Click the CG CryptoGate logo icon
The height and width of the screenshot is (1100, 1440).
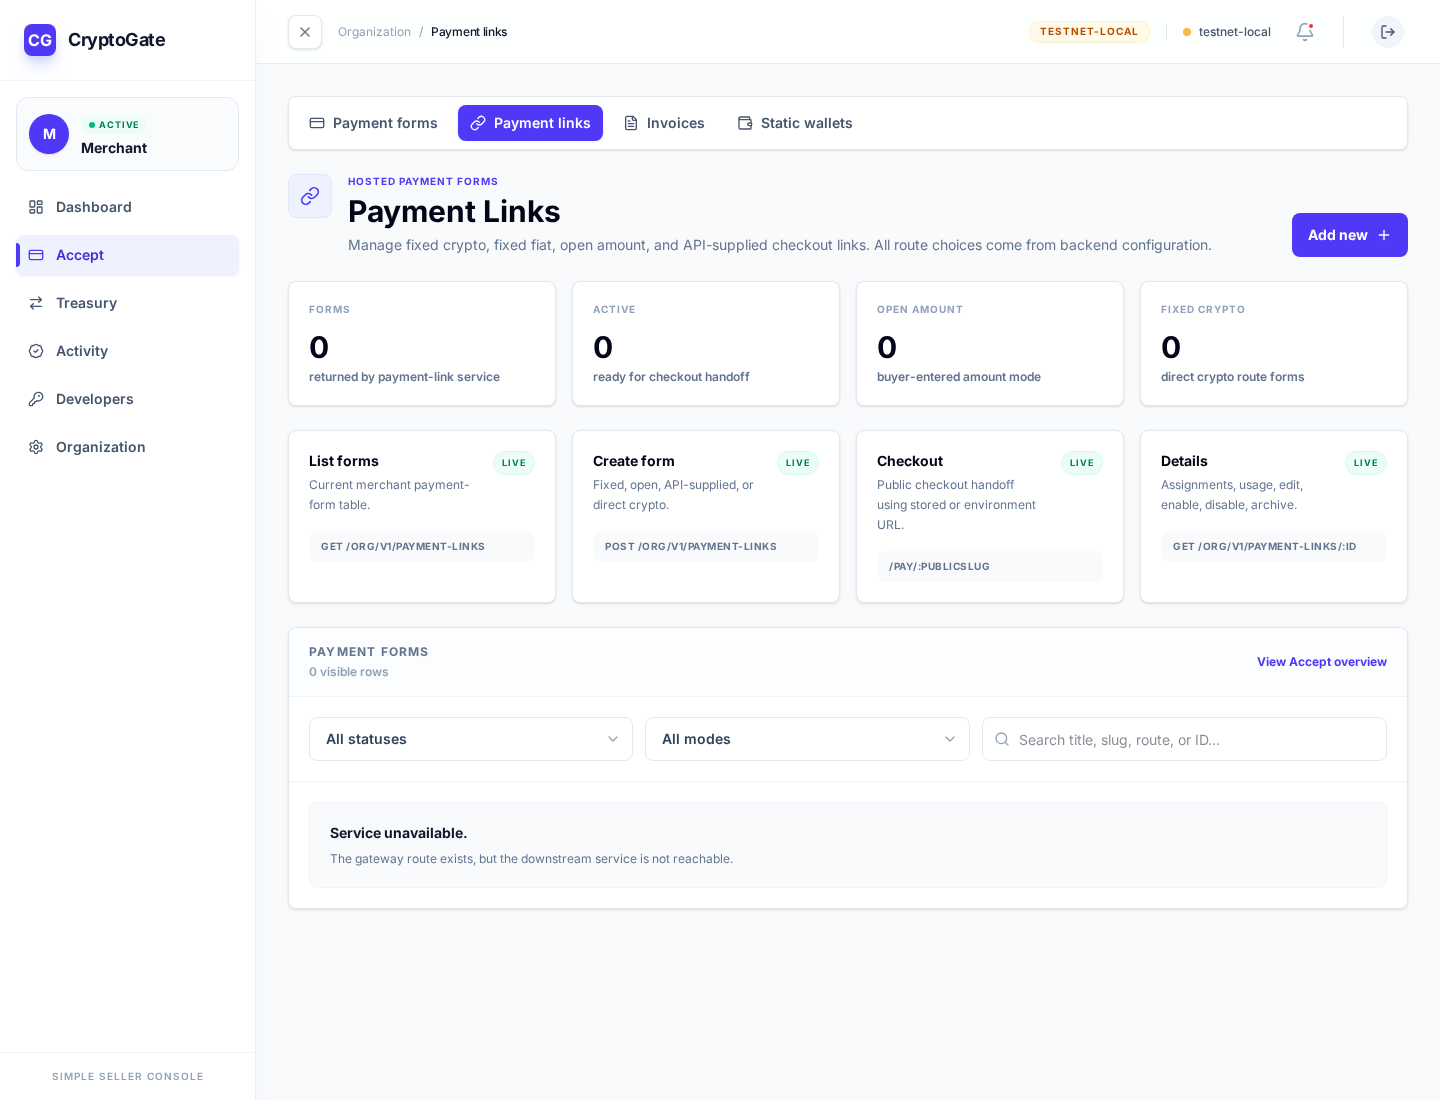click(x=40, y=40)
